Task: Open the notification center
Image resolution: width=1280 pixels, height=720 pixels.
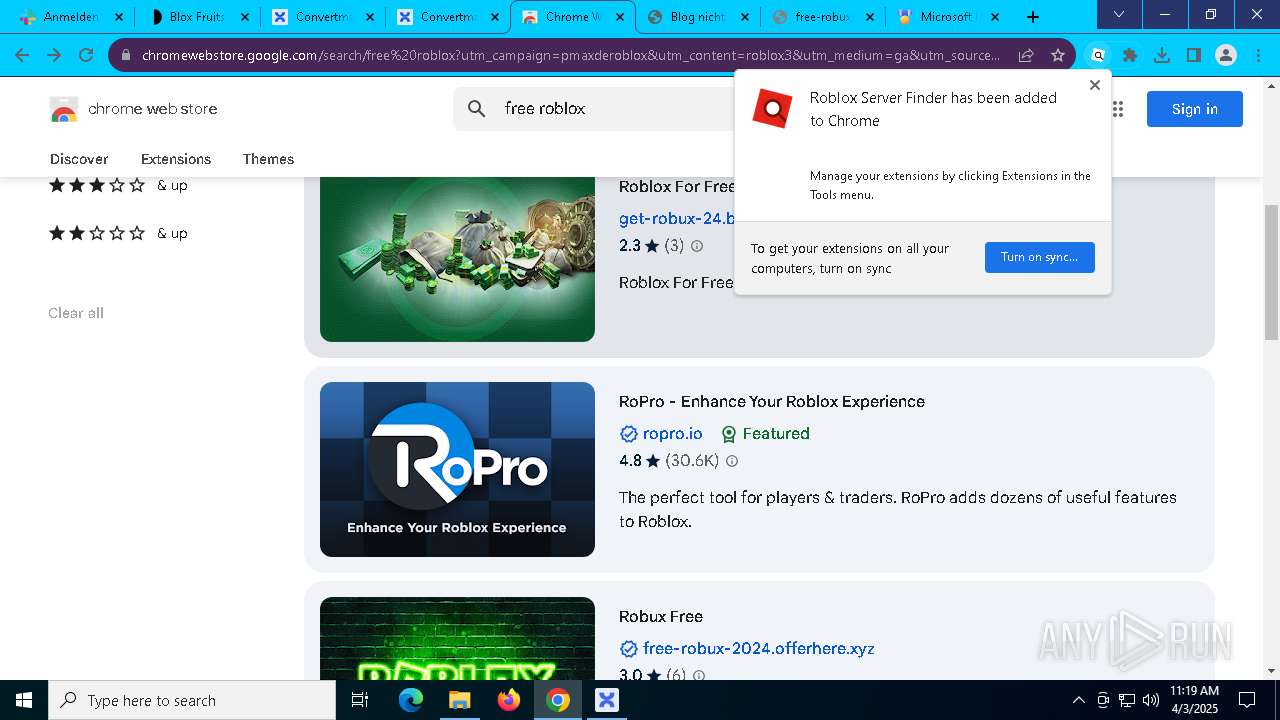Action: coord(1247,700)
